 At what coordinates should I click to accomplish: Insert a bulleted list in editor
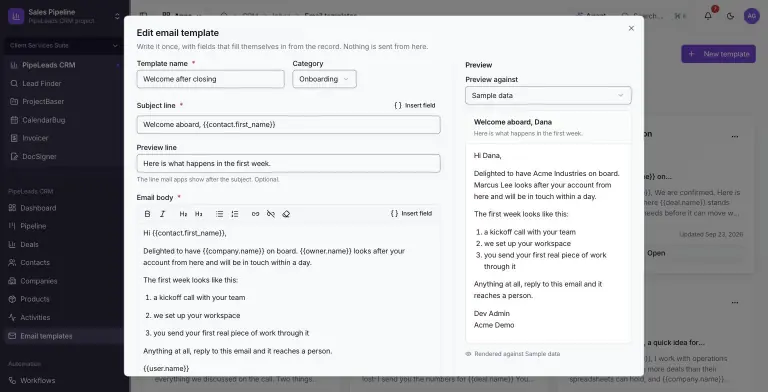[219, 214]
